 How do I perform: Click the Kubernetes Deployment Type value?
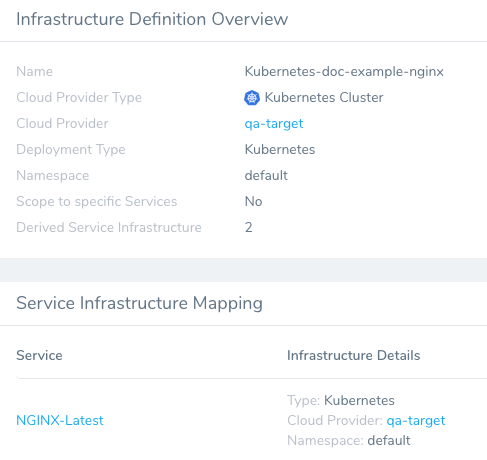point(280,149)
